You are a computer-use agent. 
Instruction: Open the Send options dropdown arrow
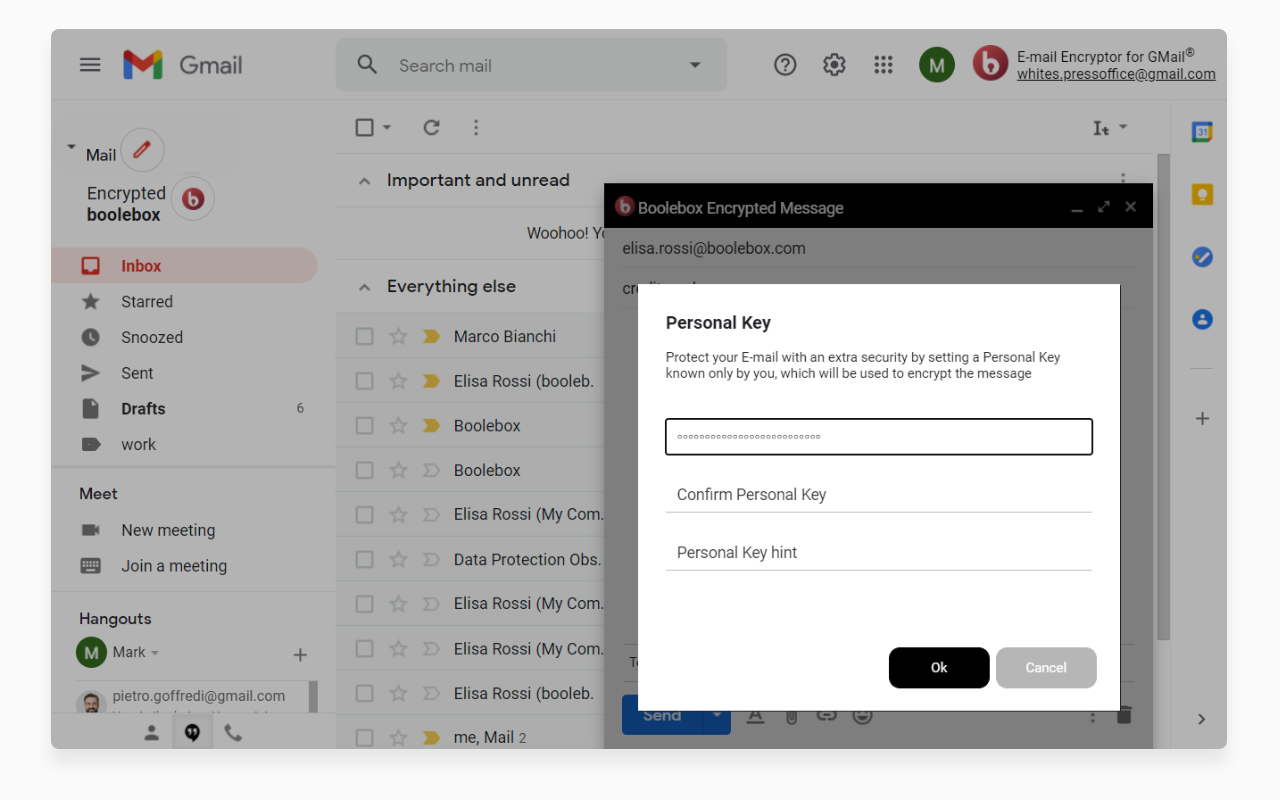(717, 716)
